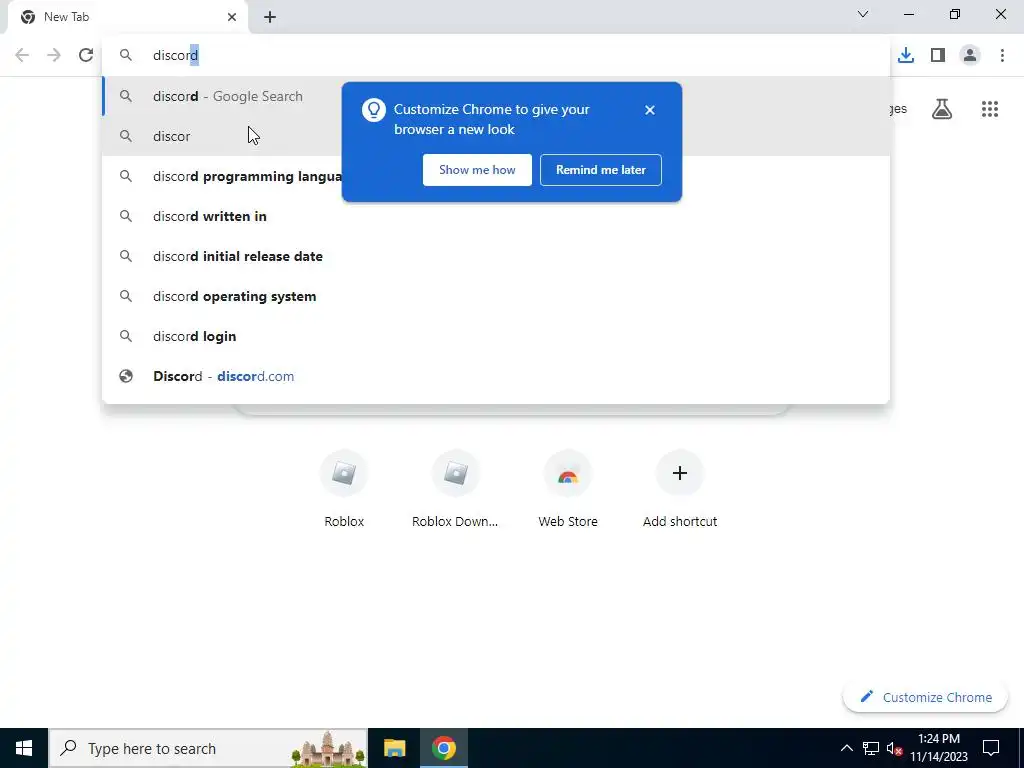Toggle the side panel icon
The image size is (1024, 768).
point(938,55)
